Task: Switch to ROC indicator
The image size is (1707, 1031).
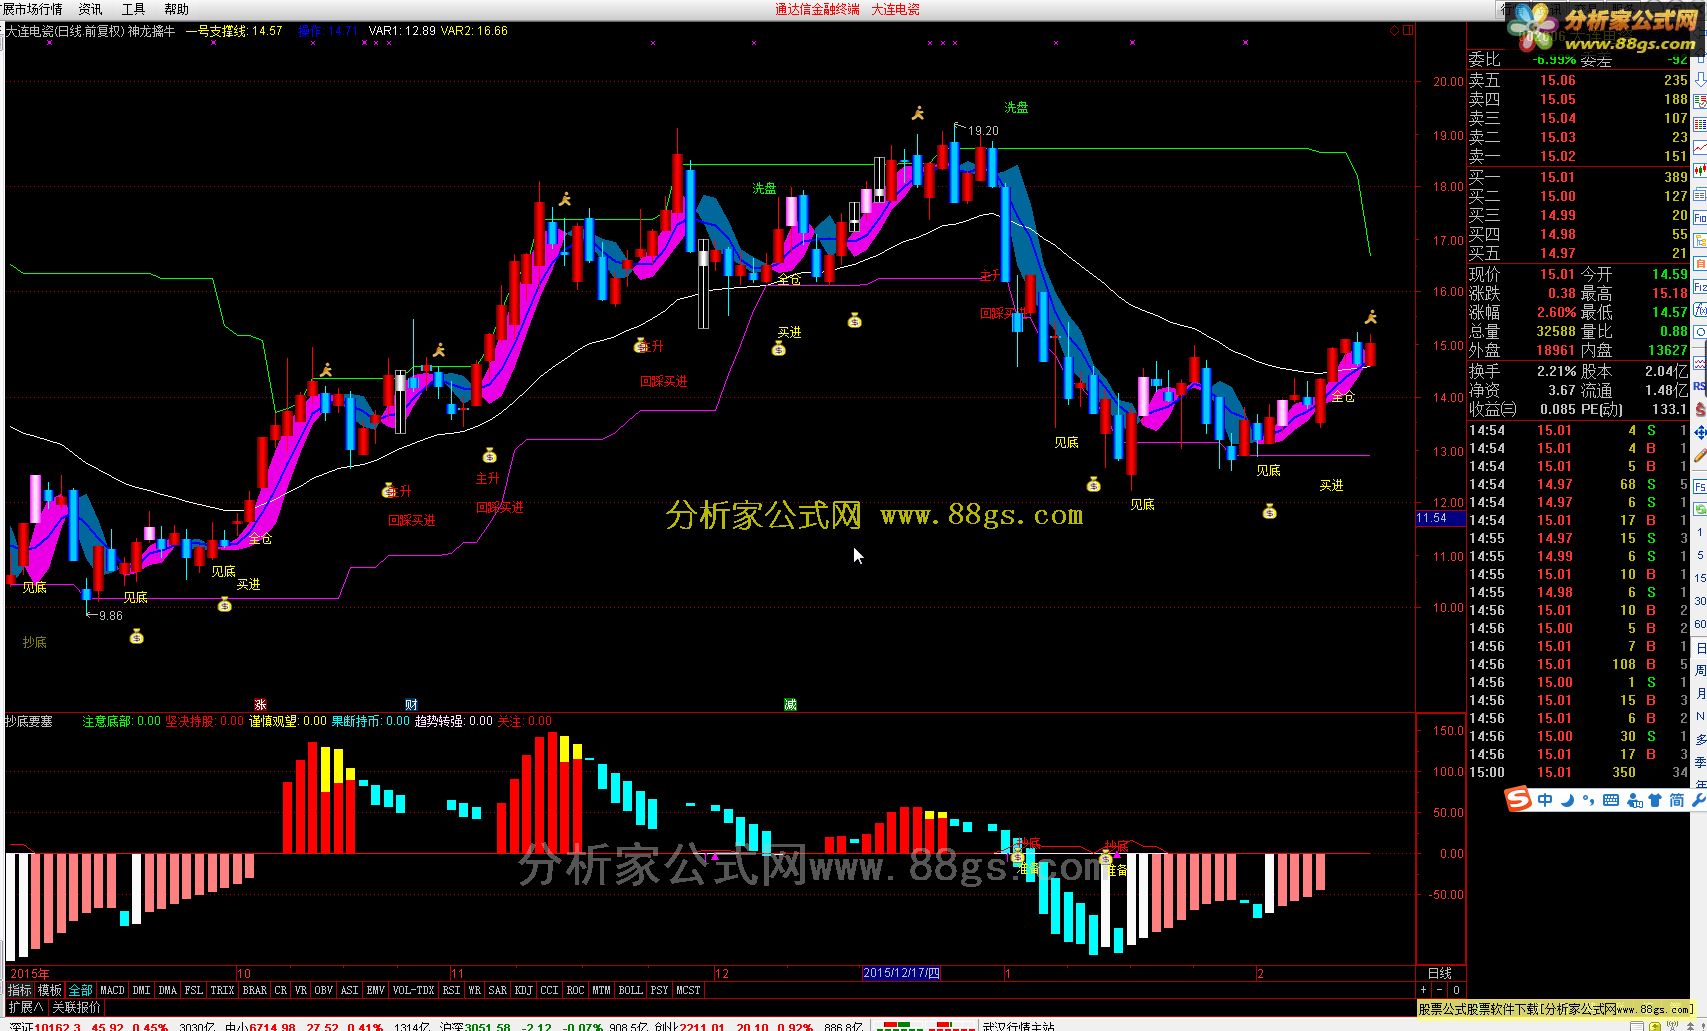Action: [575, 990]
